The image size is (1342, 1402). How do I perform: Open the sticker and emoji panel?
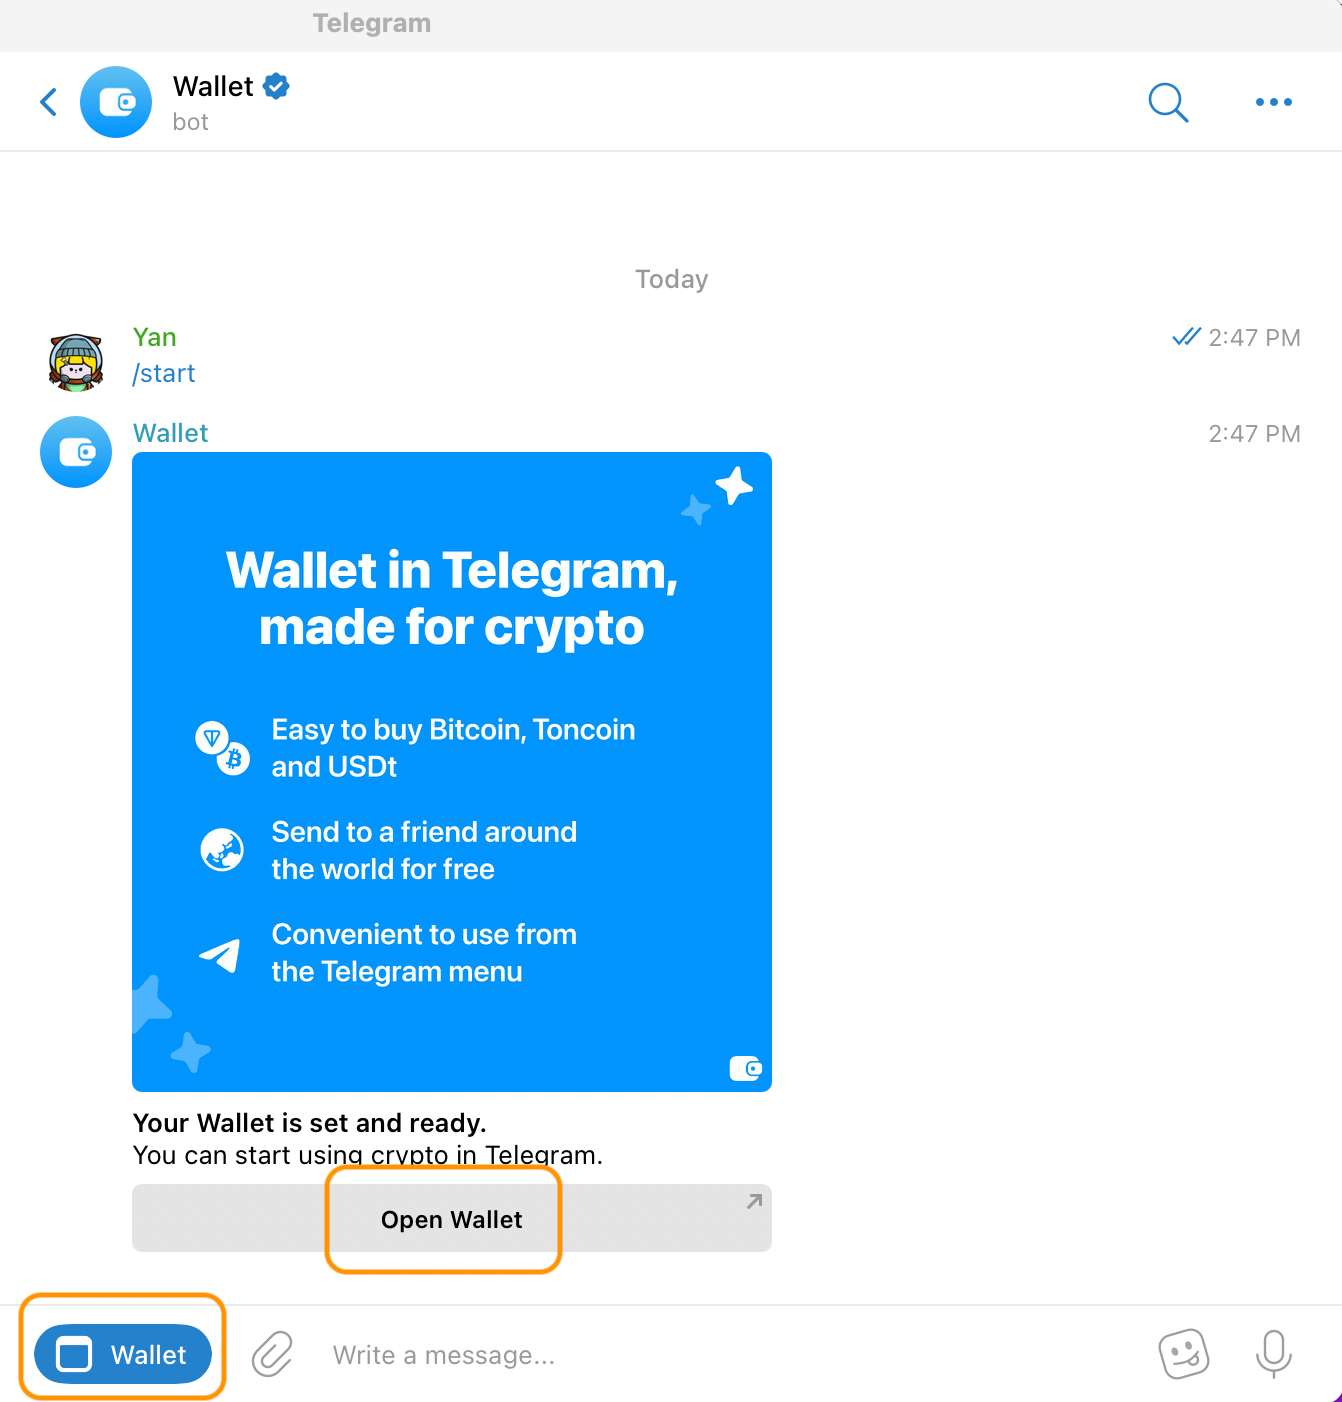1184,1355
